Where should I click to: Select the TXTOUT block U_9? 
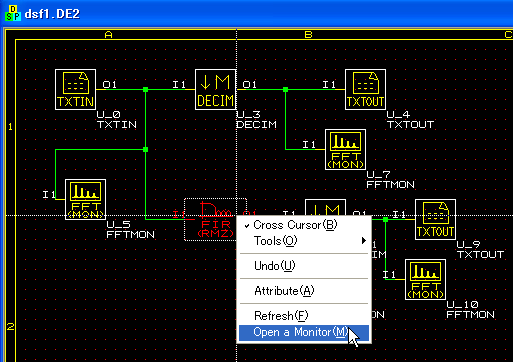[x=435, y=219]
